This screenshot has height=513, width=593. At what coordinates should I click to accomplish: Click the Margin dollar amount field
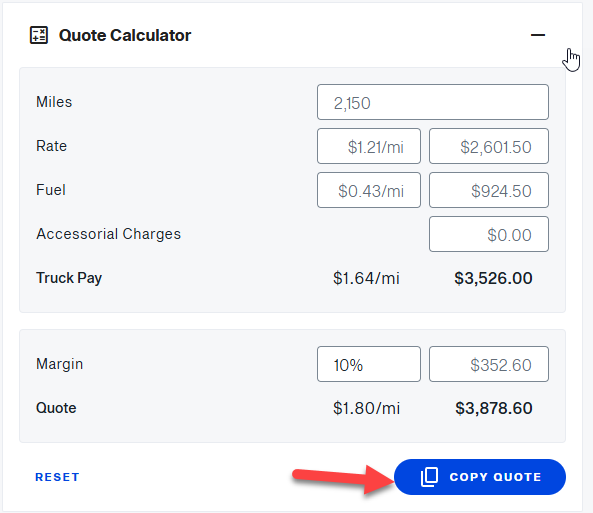click(x=489, y=364)
